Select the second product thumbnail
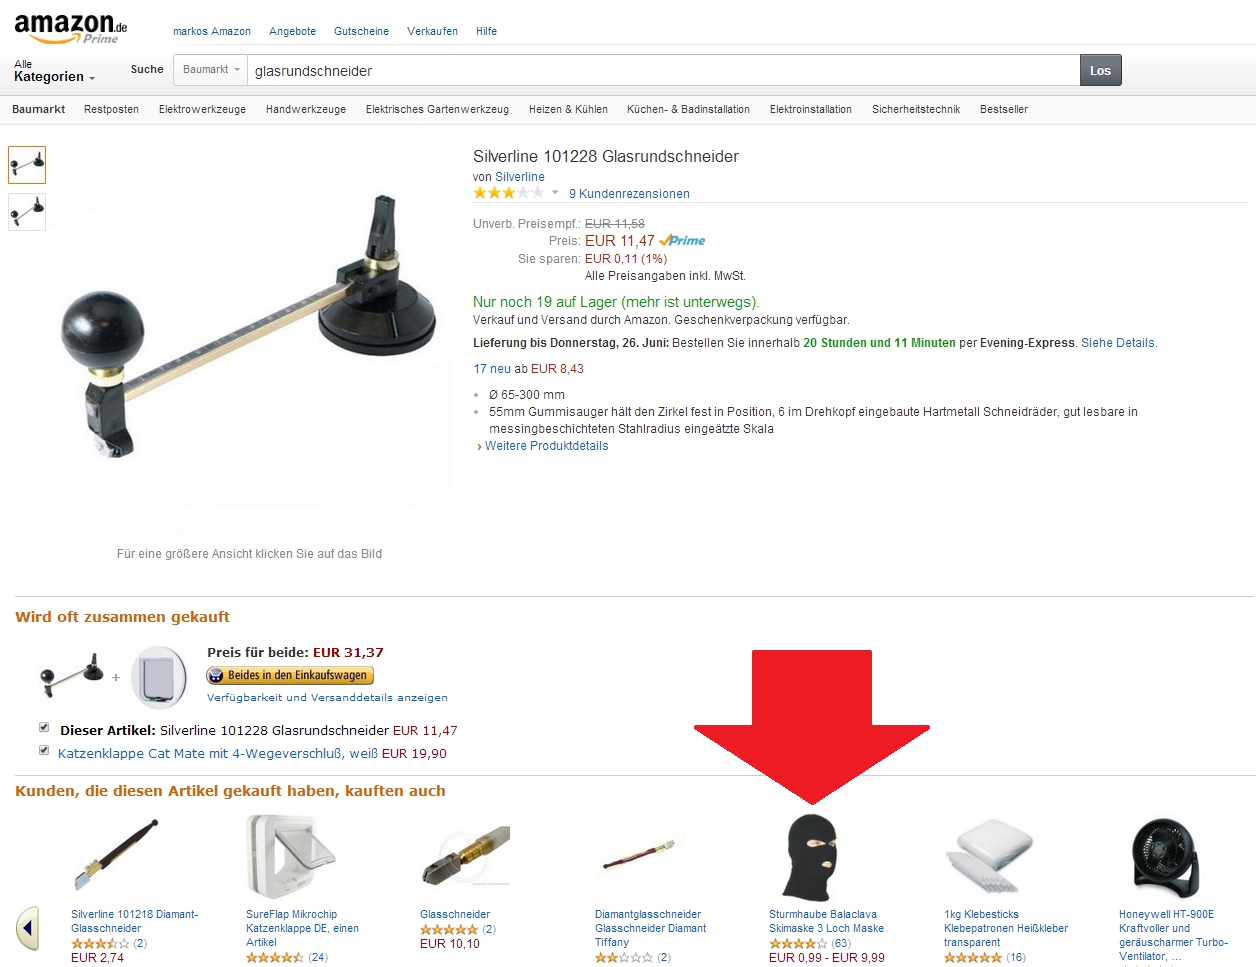Viewport: 1256px width, 967px height. 27,211
